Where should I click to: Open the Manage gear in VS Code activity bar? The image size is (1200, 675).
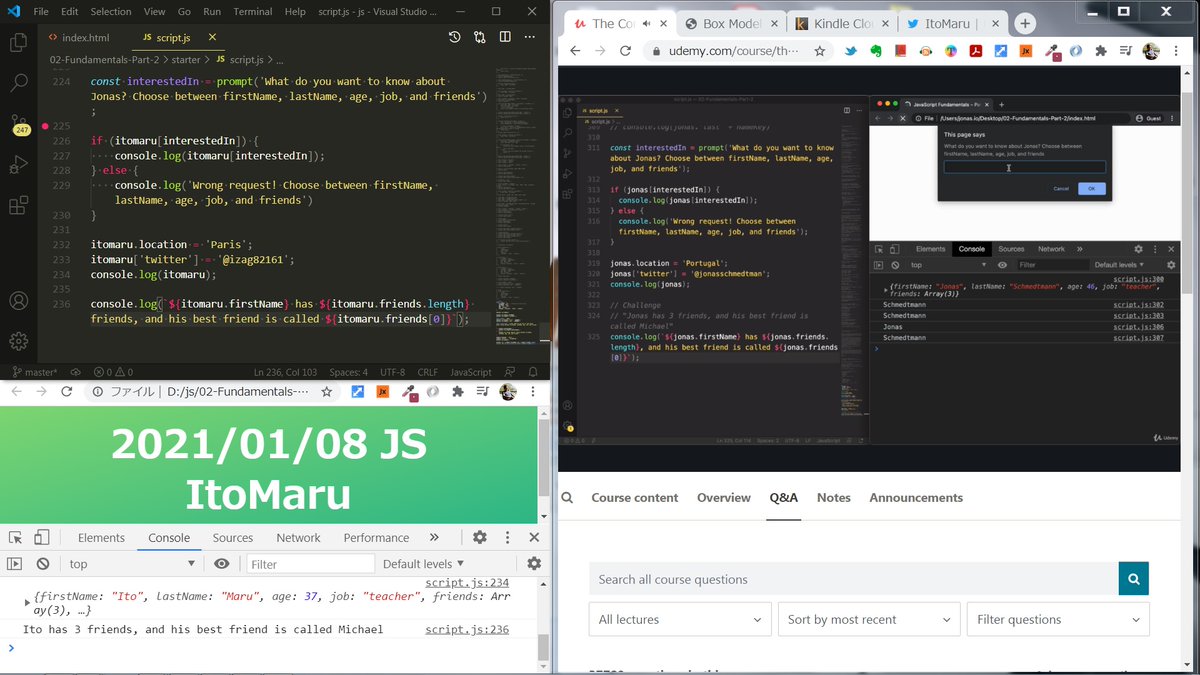pyautogui.click(x=18, y=341)
